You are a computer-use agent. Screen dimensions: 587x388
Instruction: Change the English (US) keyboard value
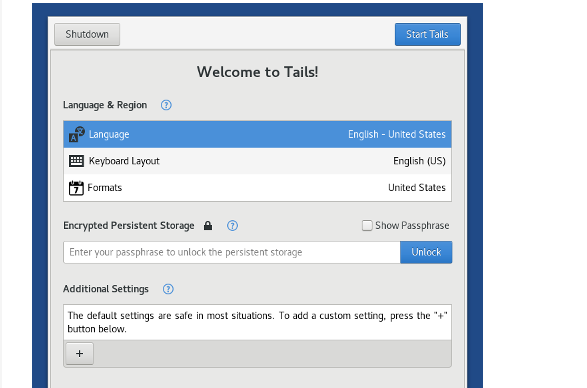coord(419,161)
